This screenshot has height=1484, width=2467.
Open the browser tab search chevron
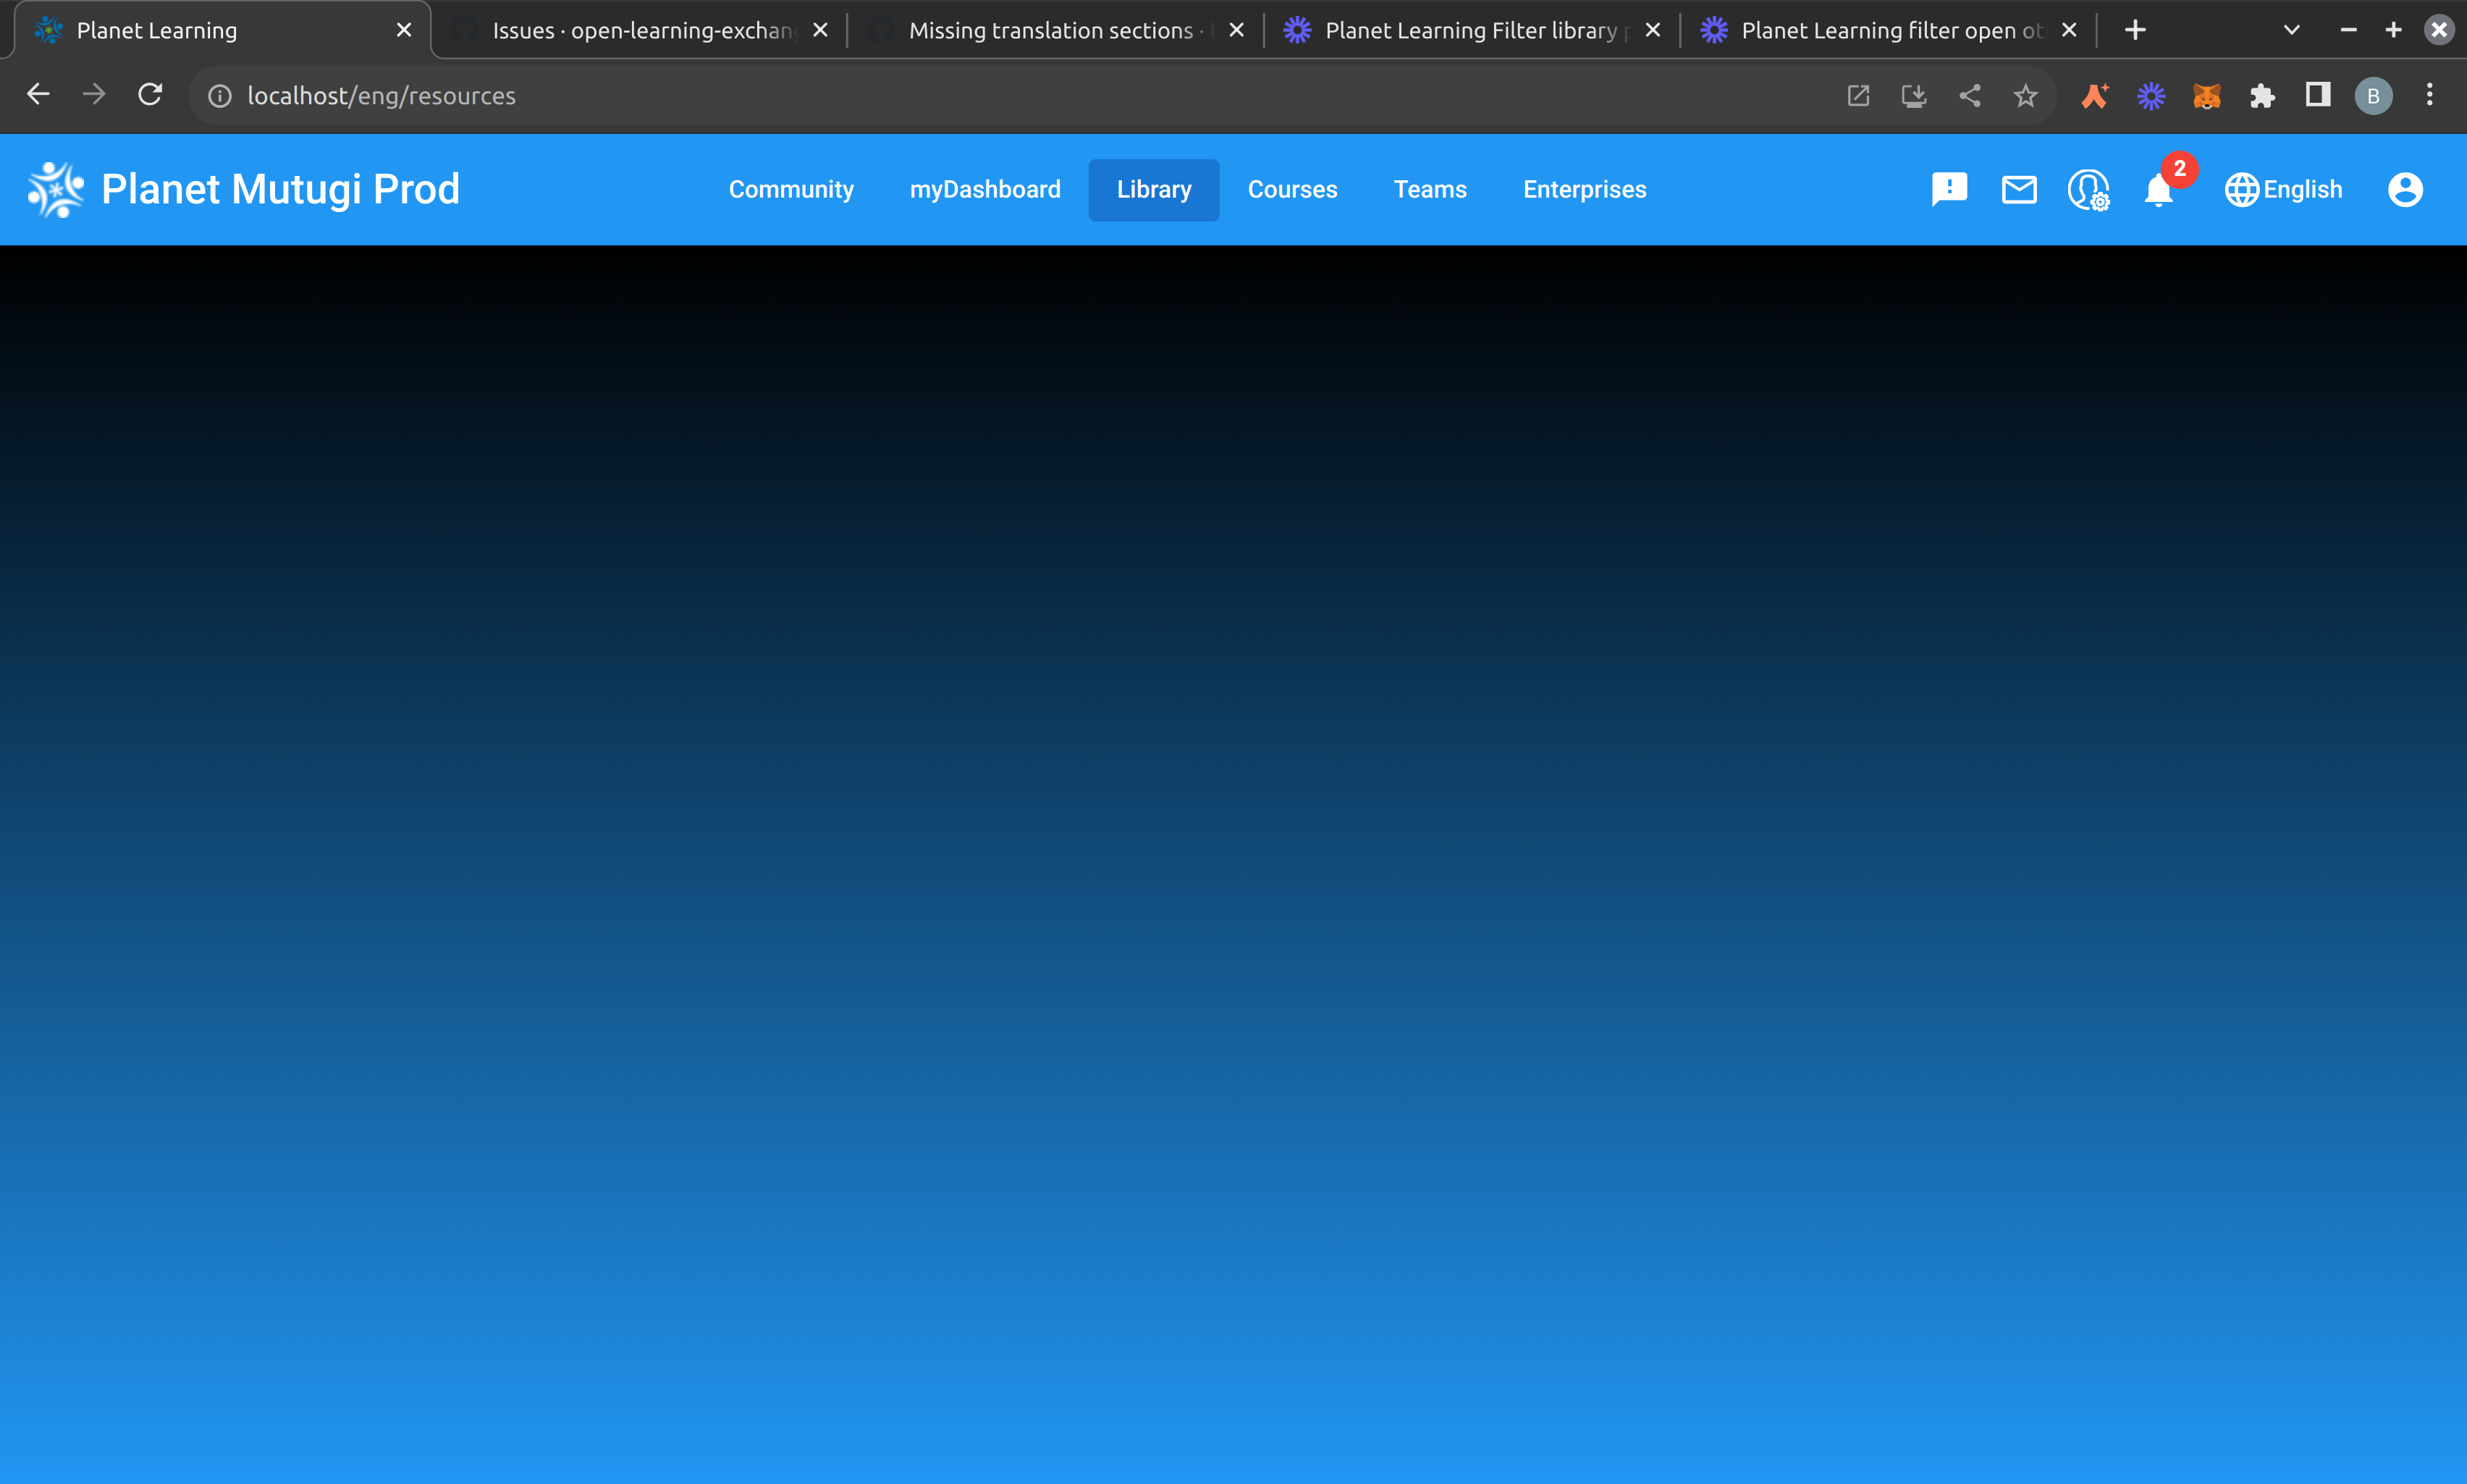pyautogui.click(x=2290, y=30)
